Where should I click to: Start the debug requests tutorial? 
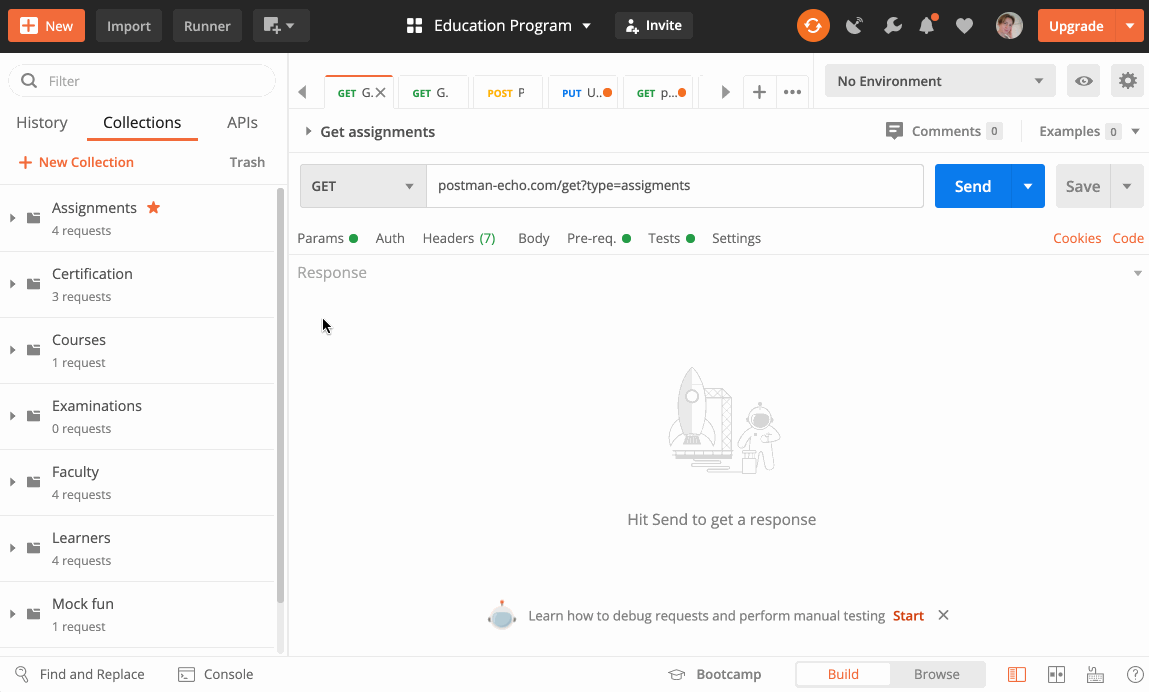coord(907,615)
